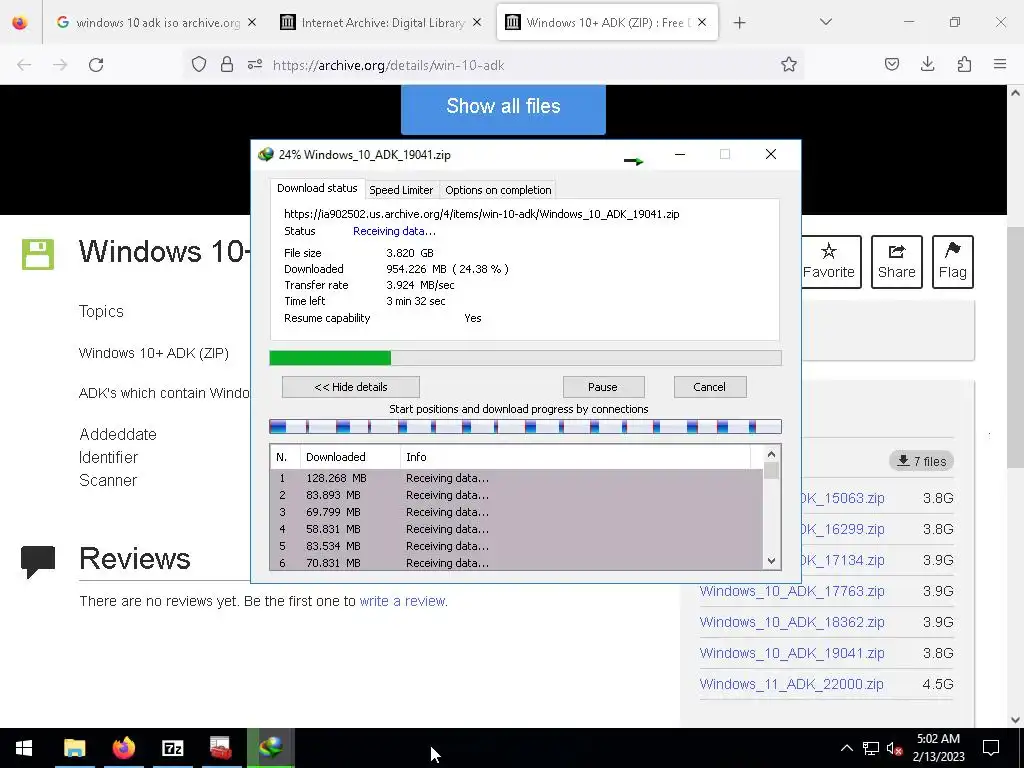The height and width of the screenshot is (768, 1024).
Task: Expand the list all tabs chevron
Action: coord(825,23)
